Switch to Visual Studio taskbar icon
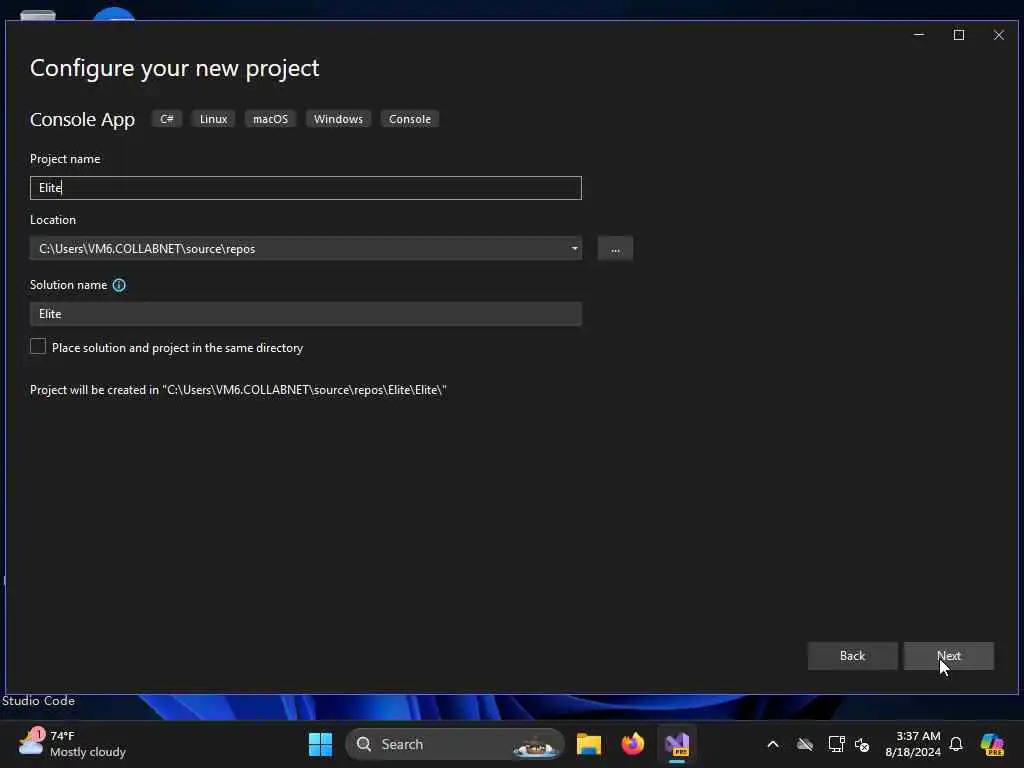This screenshot has height=768, width=1024. tap(677, 744)
